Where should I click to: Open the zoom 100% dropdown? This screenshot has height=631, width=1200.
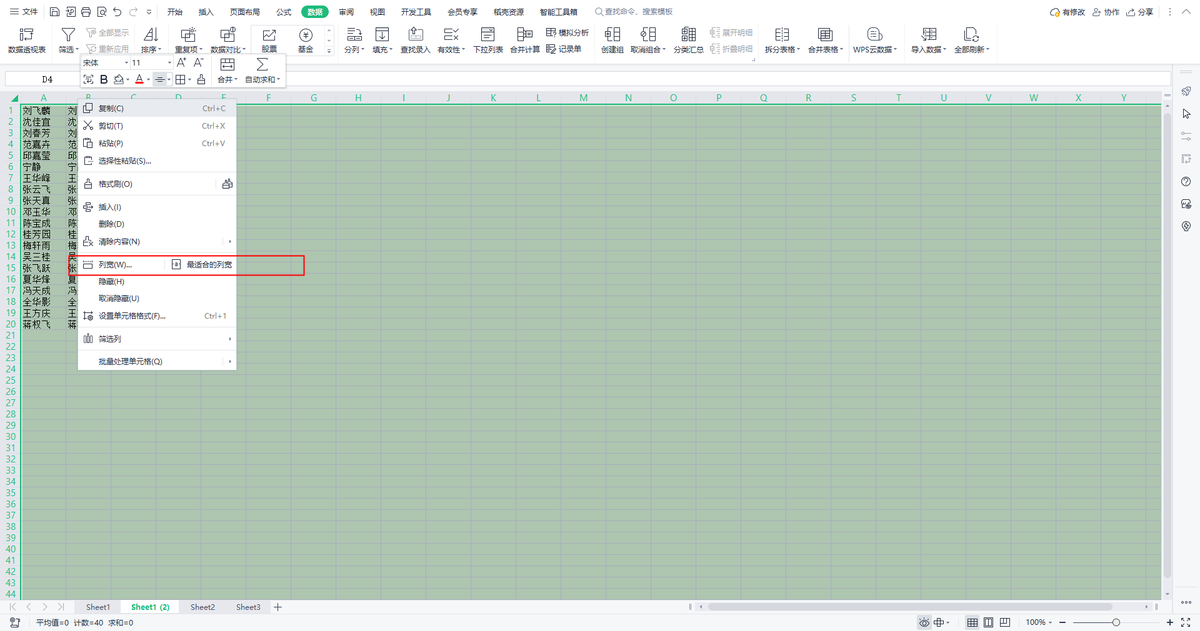click(x=1040, y=622)
